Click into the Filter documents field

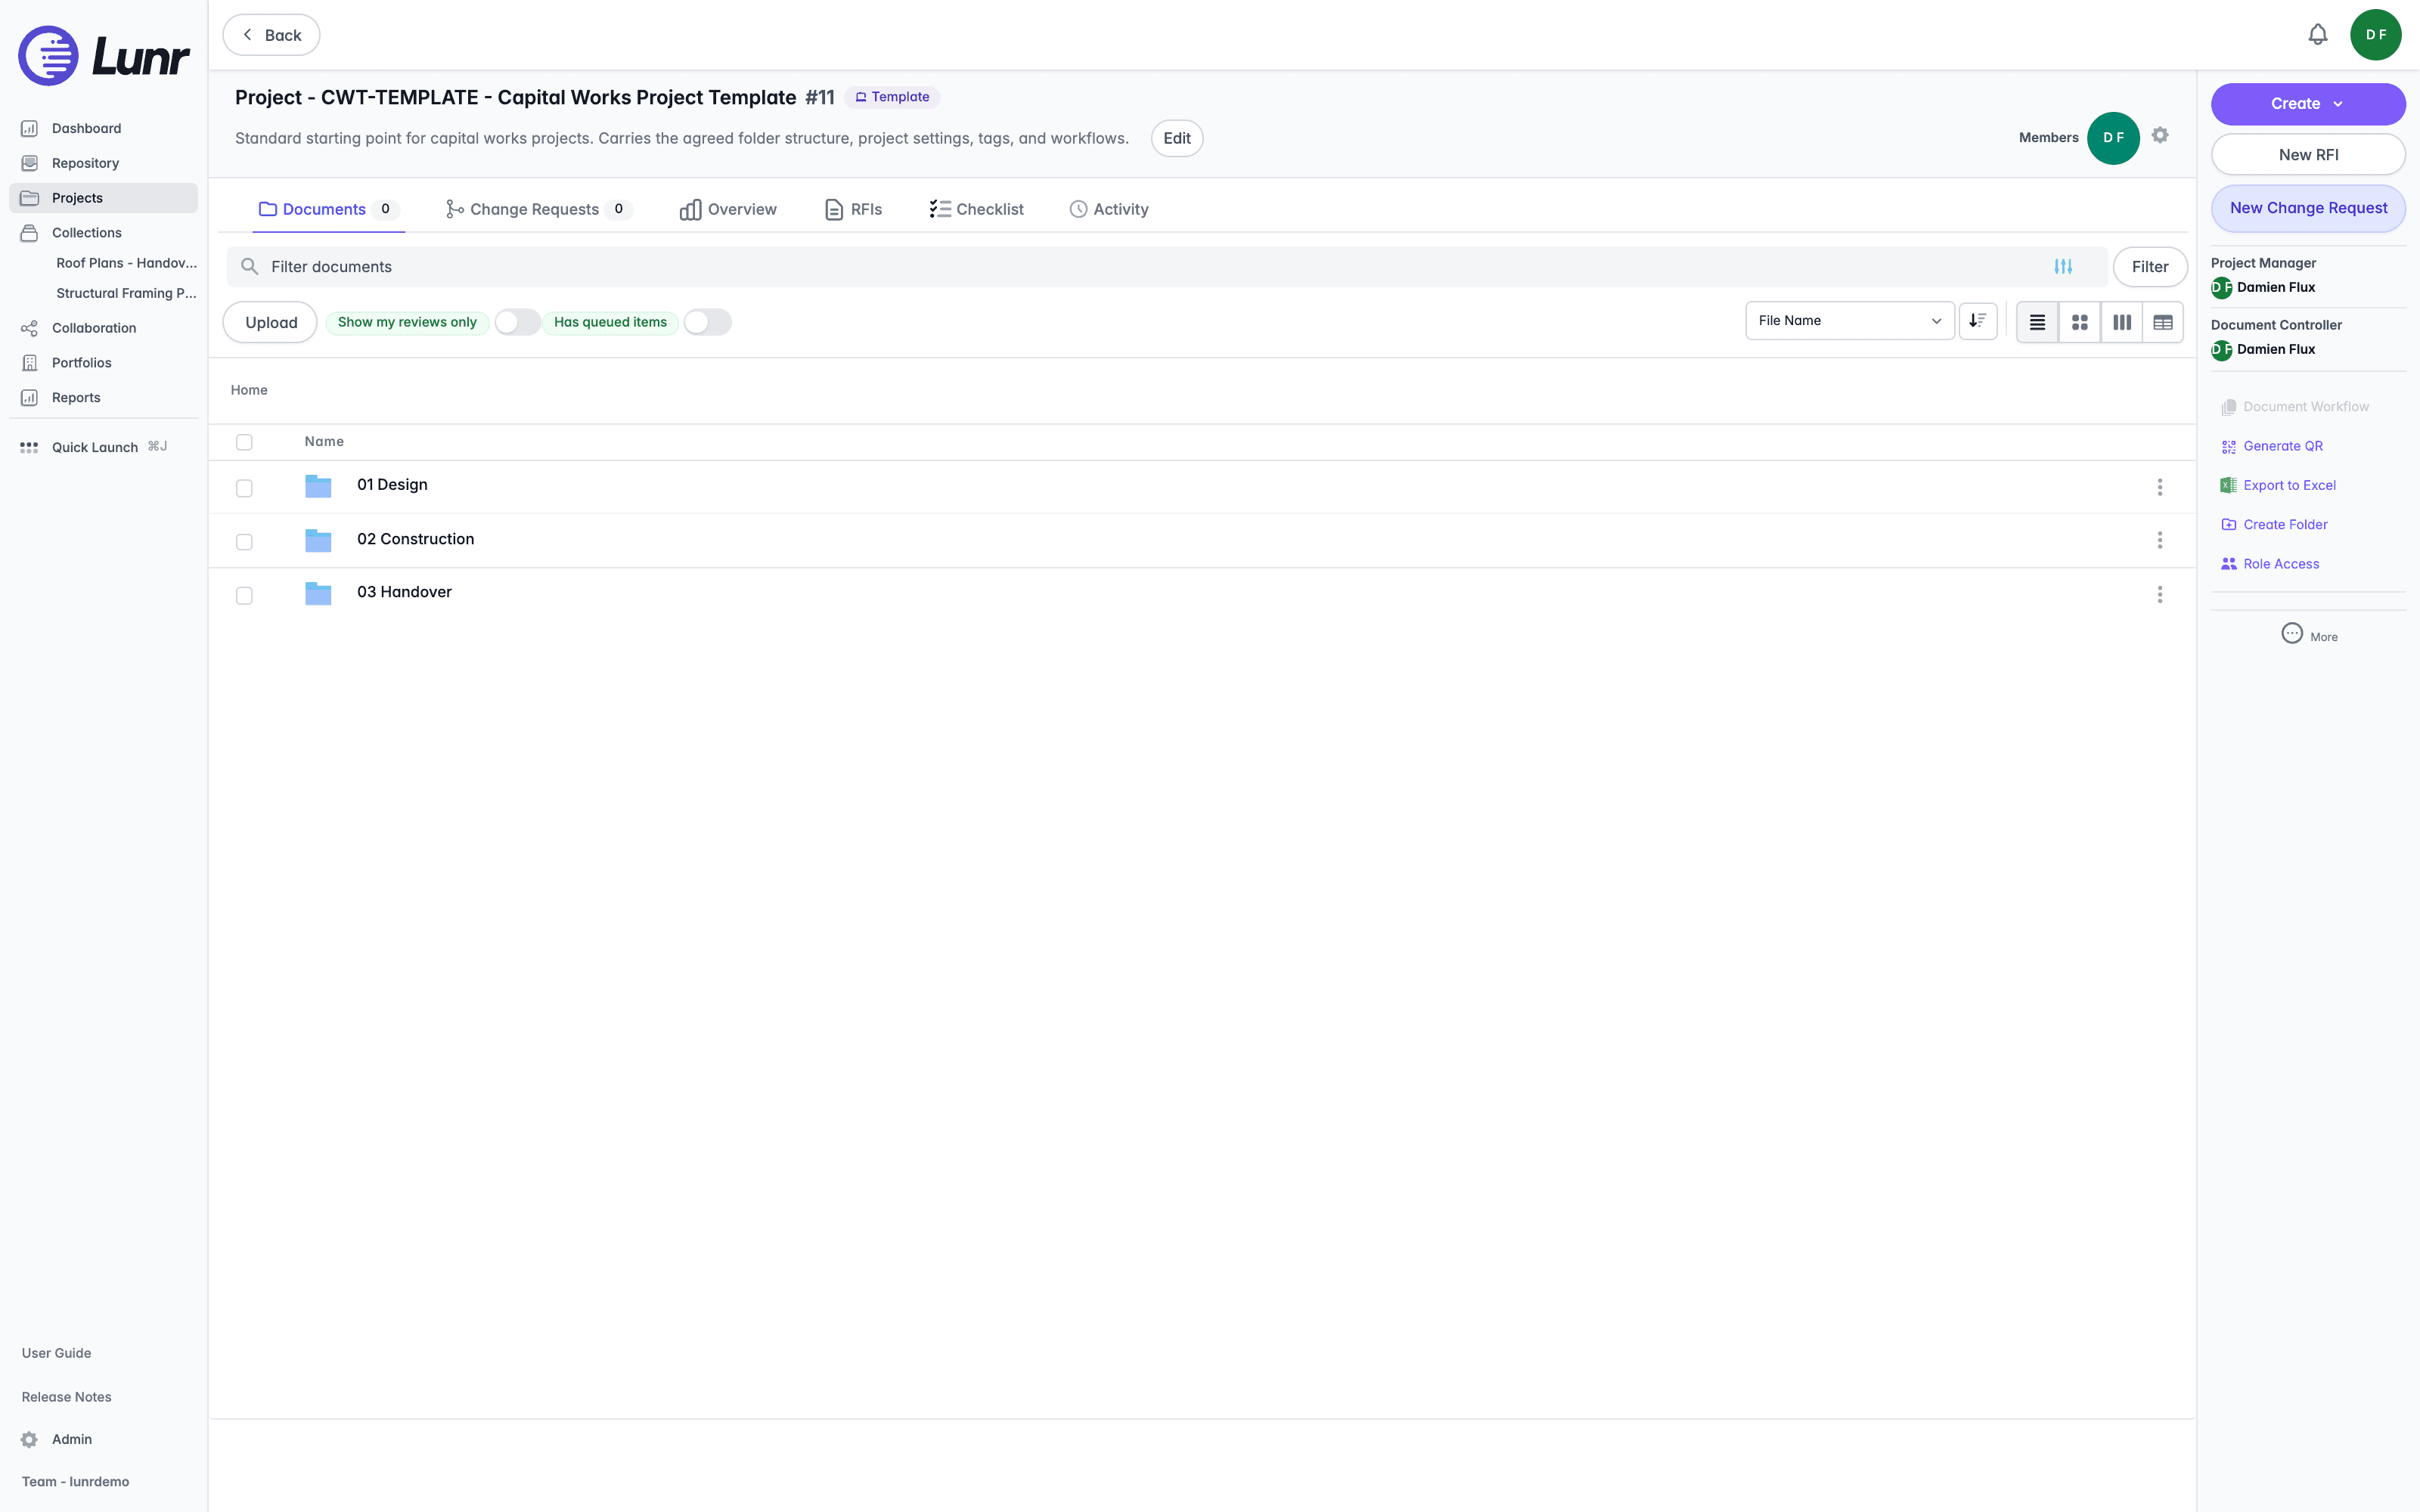pyautogui.click(x=1166, y=267)
